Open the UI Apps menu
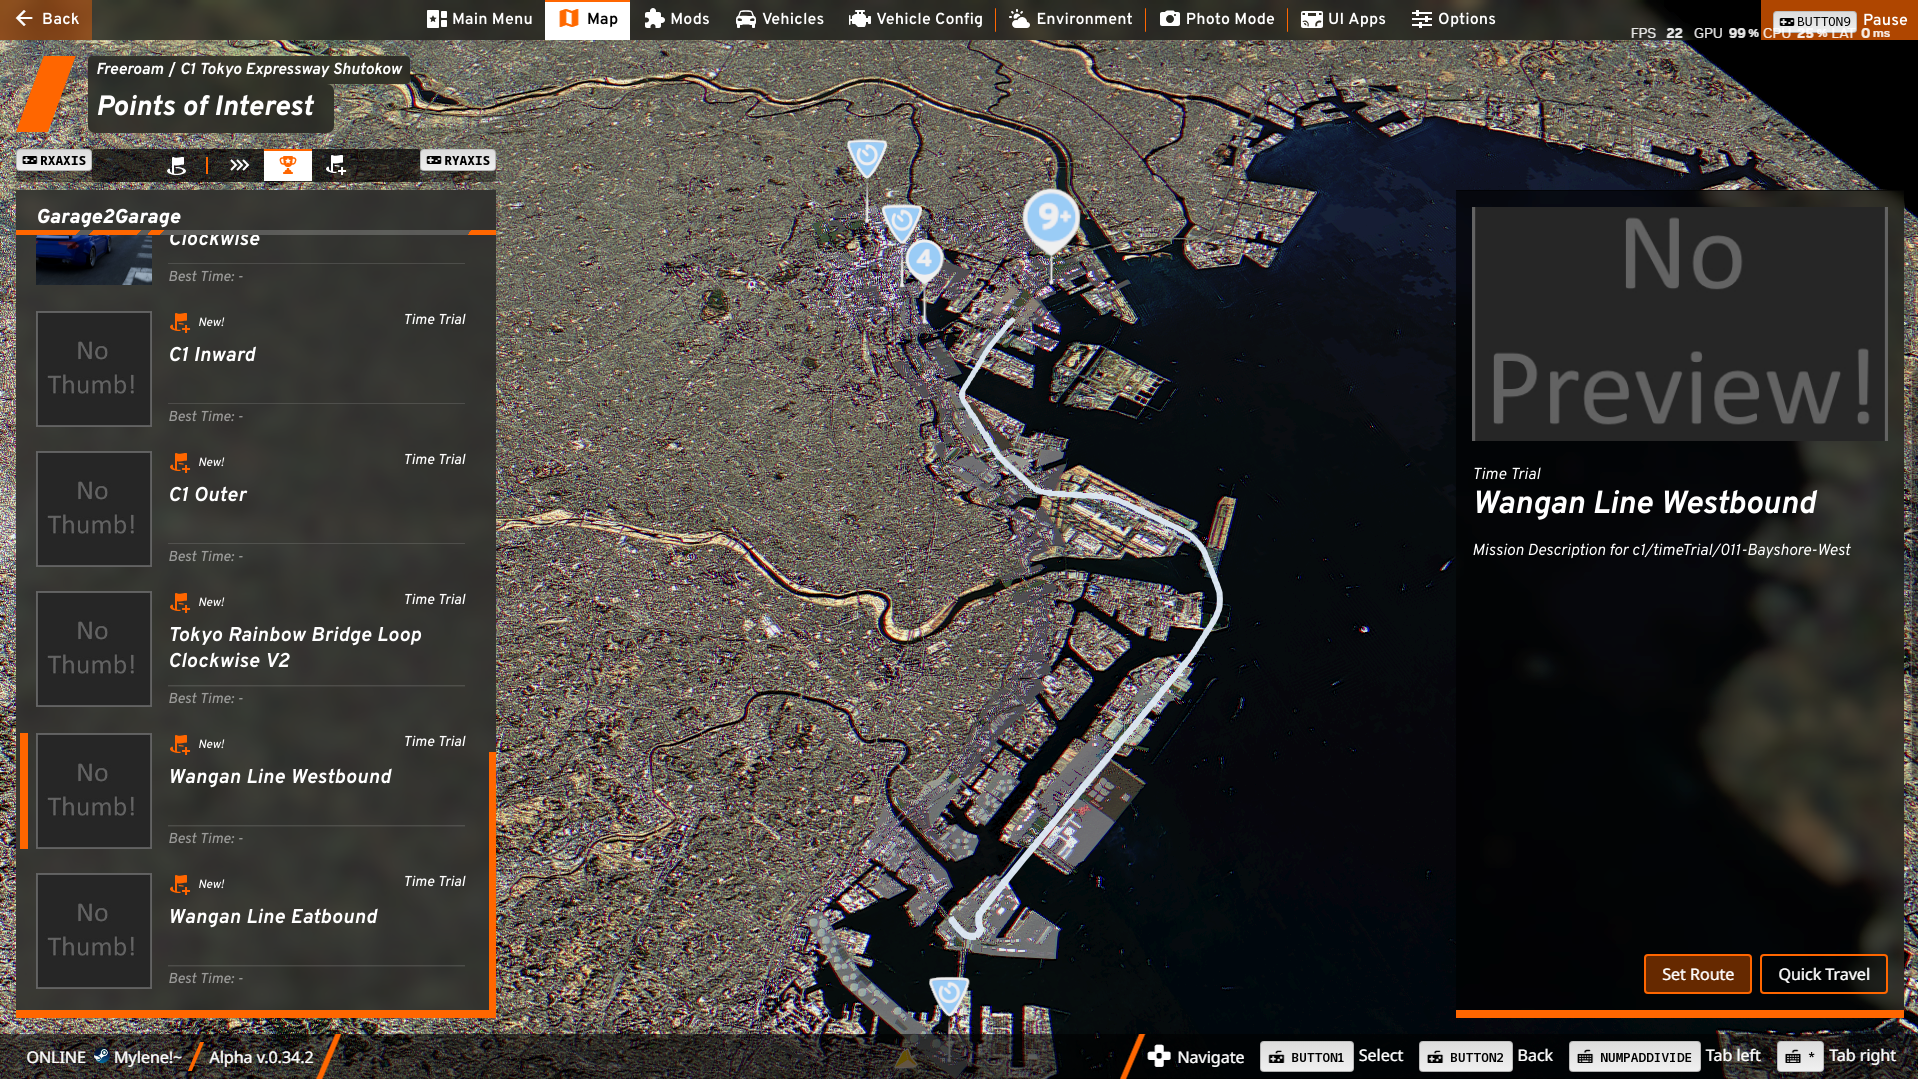Viewport: 1918px width, 1079px height. point(1343,19)
